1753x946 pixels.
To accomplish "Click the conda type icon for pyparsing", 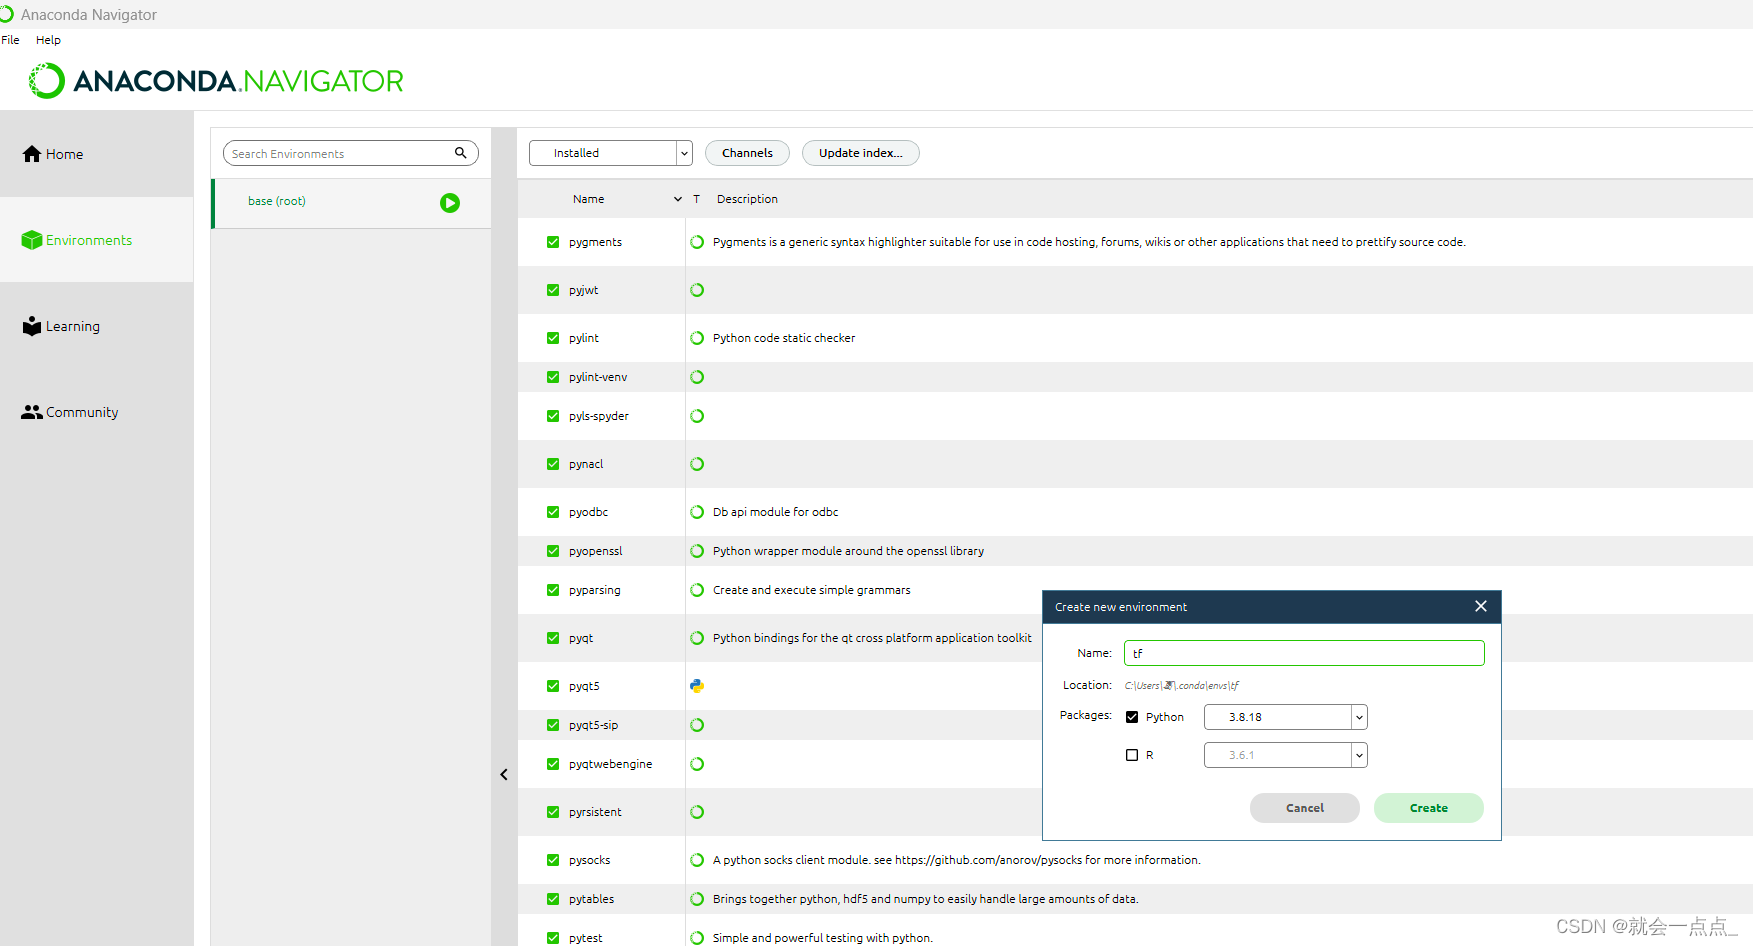I will [697, 590].
